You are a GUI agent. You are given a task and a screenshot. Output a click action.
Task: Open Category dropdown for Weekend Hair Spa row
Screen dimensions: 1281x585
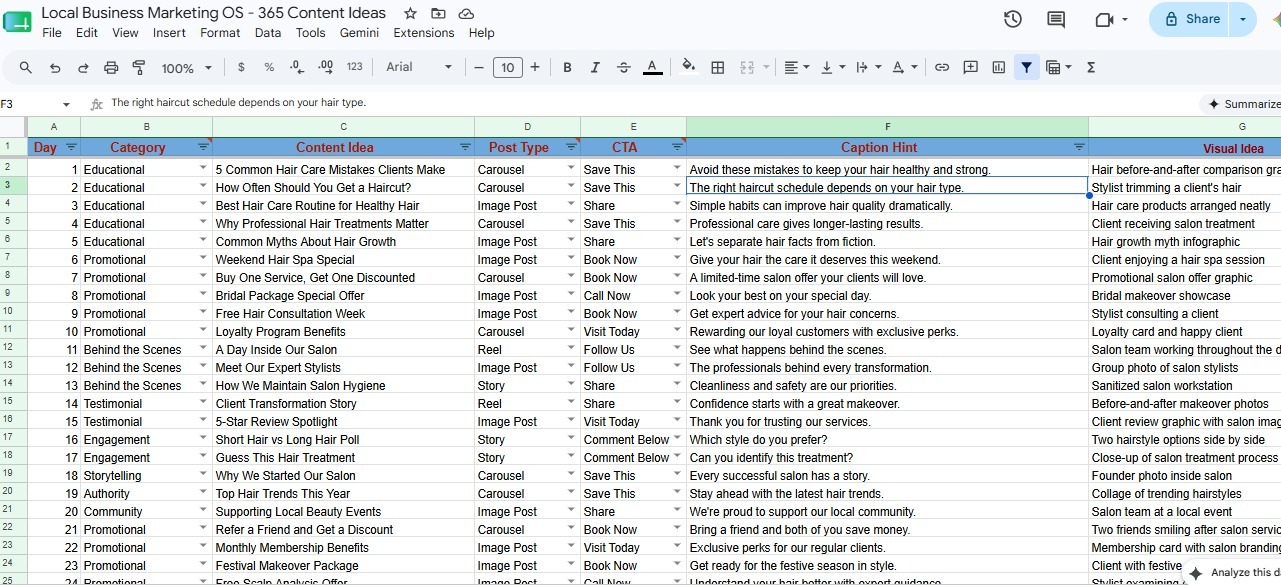203,259
